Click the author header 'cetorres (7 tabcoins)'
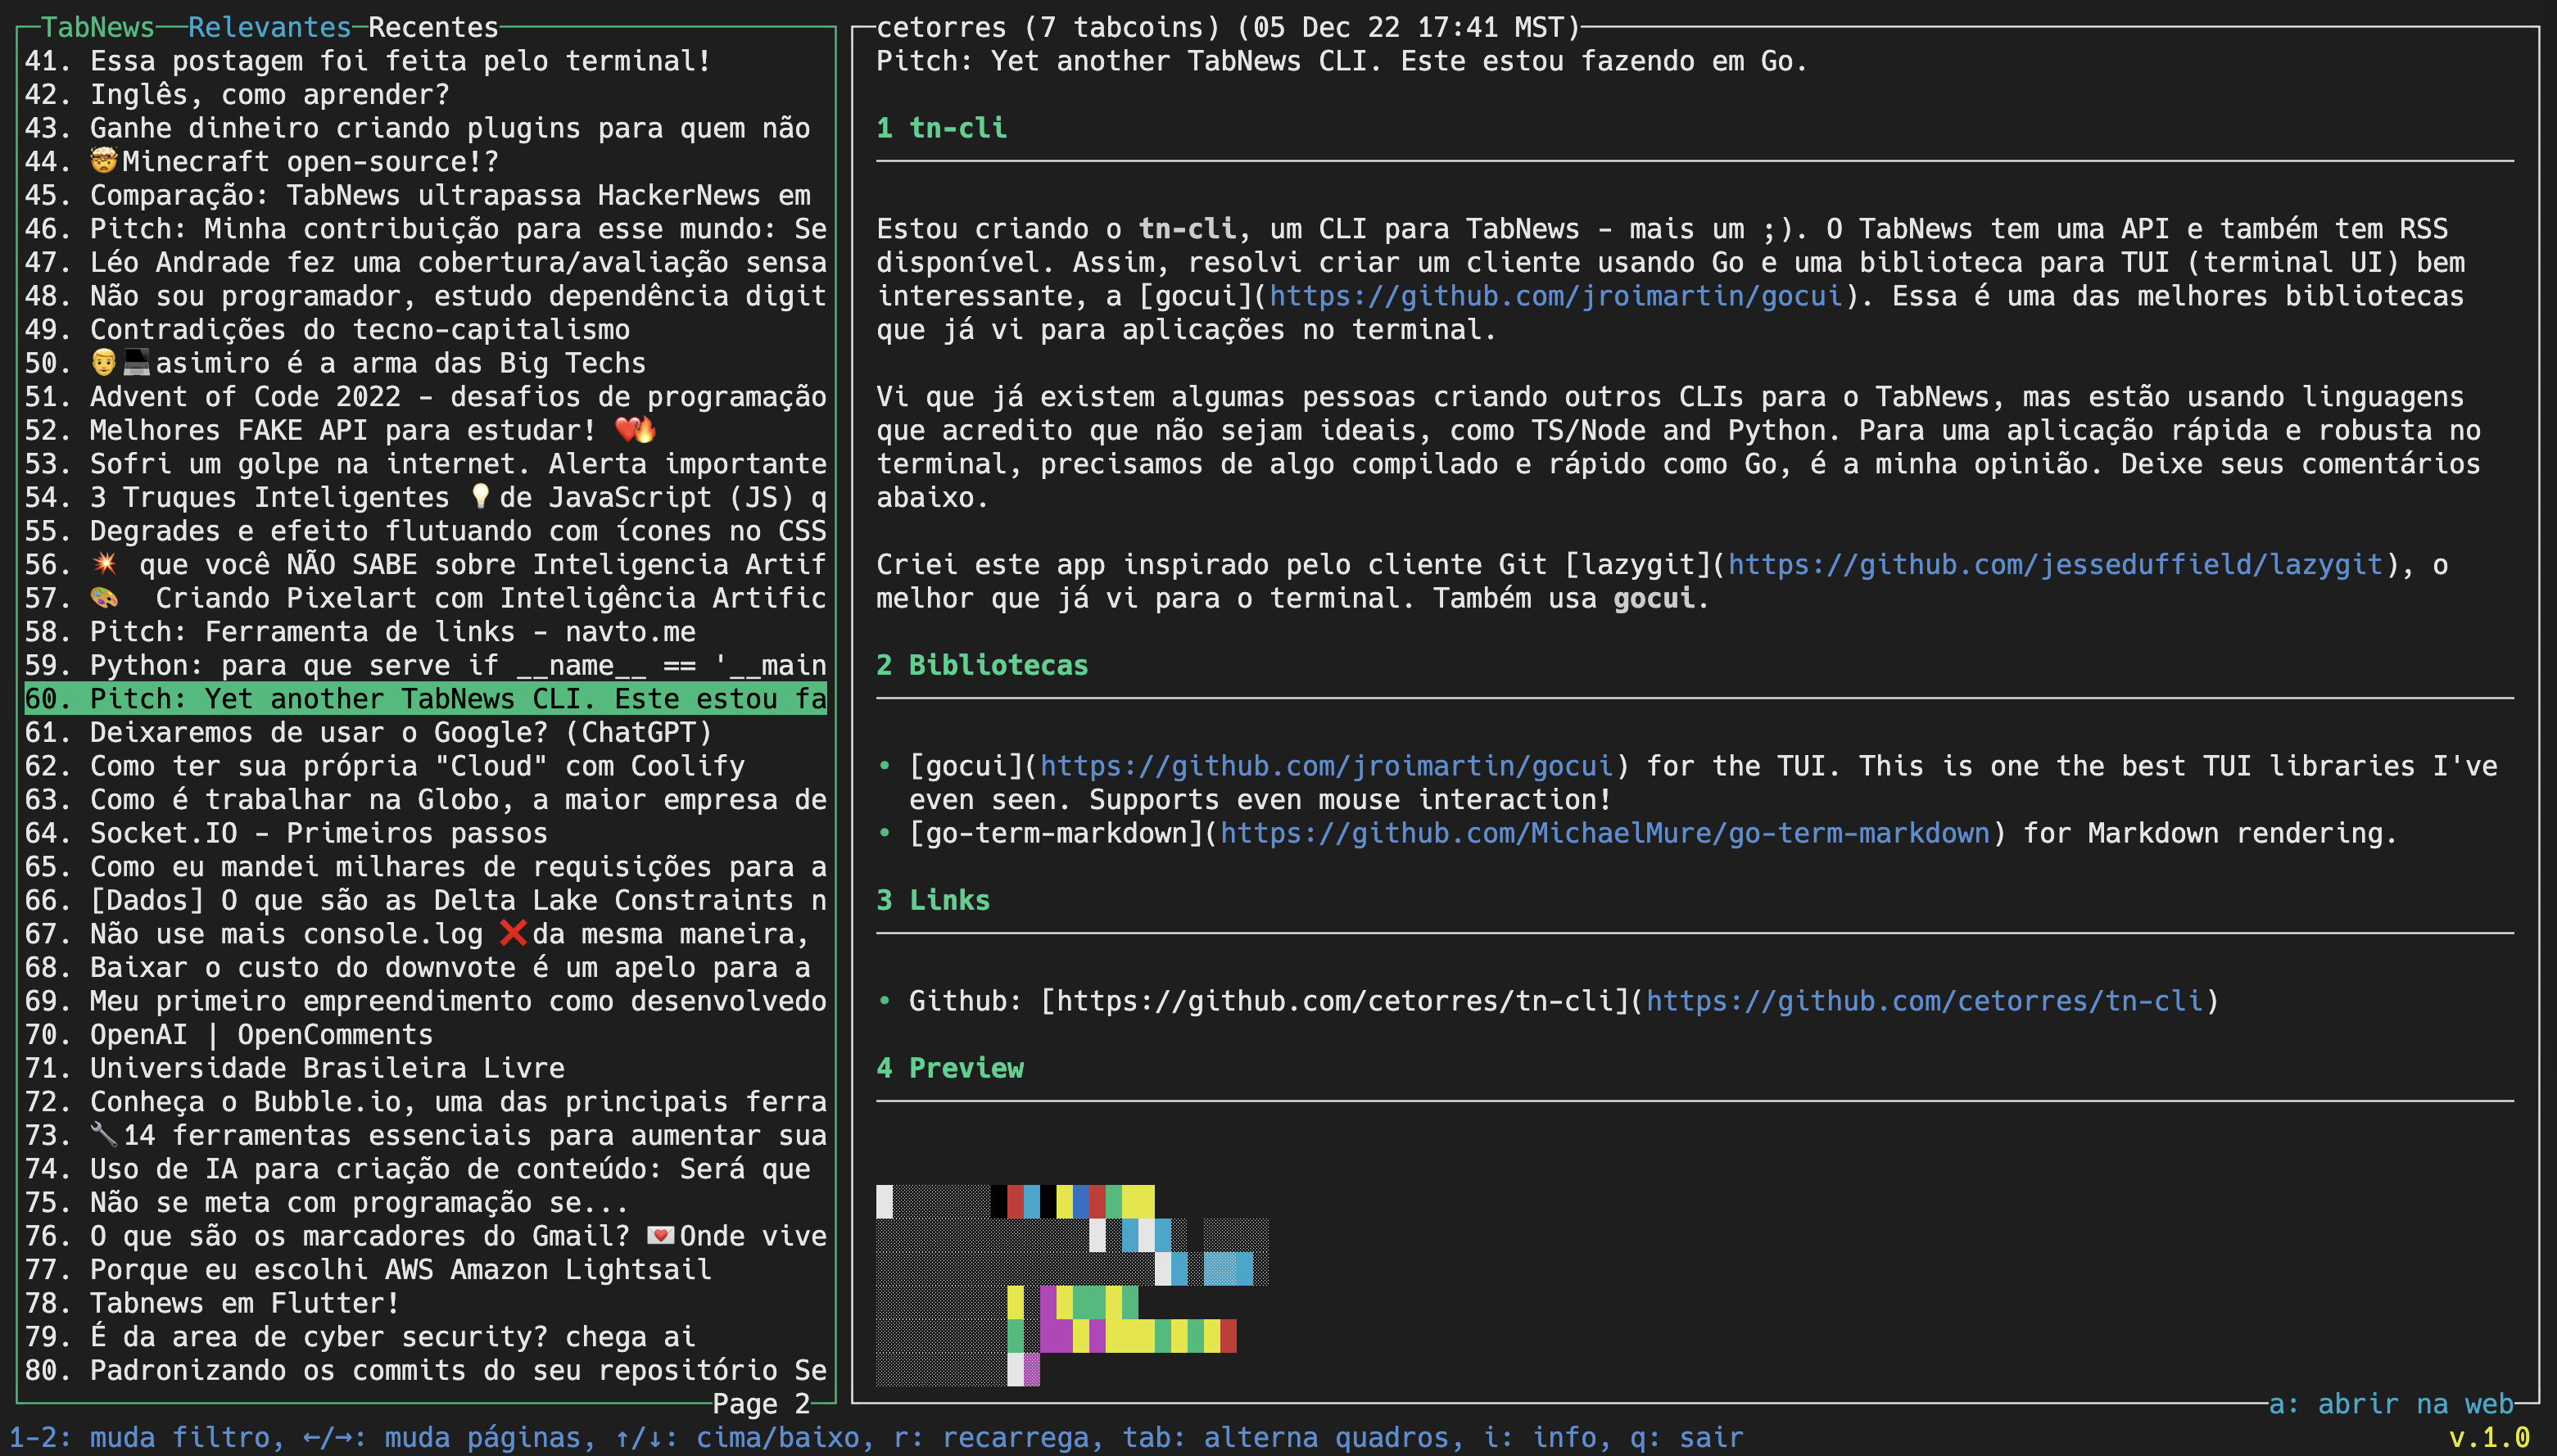2557x1456 pixels. pos(1048,27)
